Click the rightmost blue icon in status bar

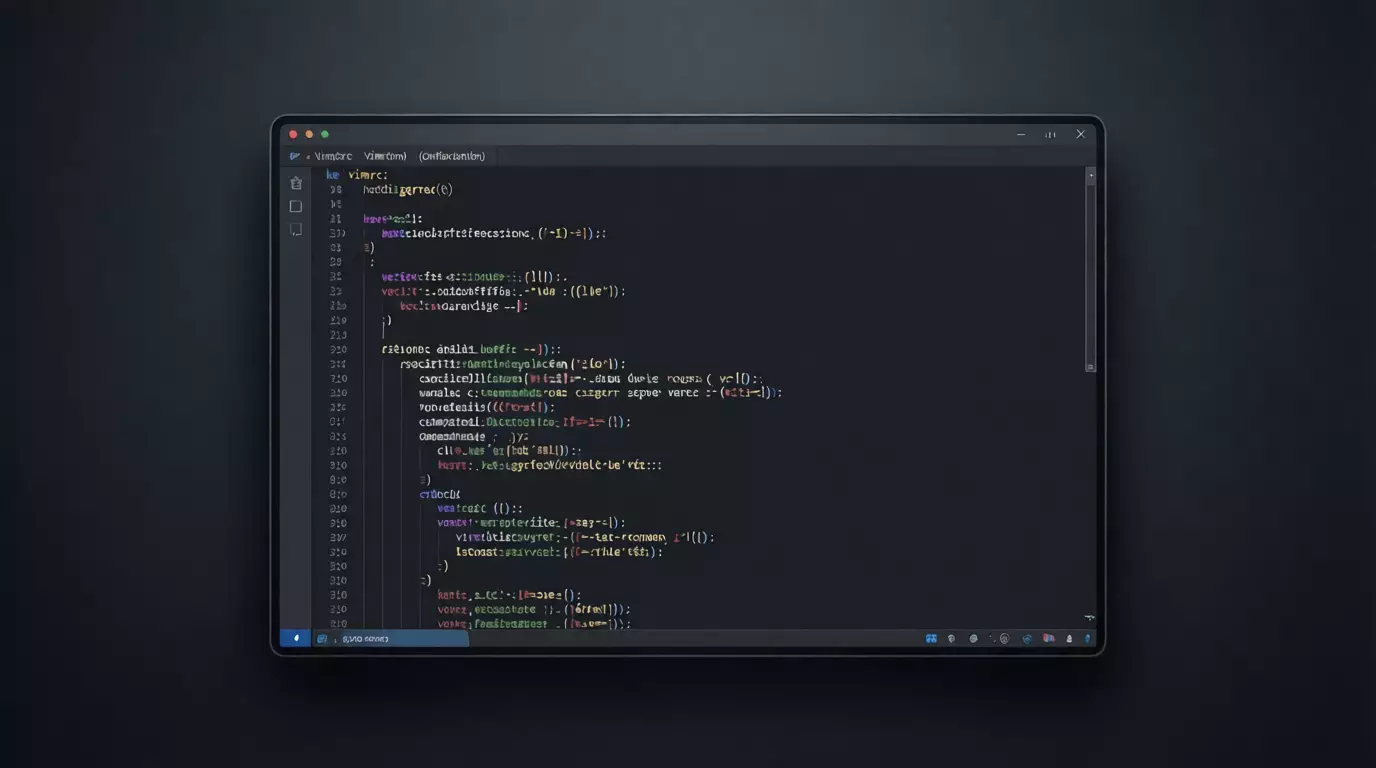pos(1088,638)
